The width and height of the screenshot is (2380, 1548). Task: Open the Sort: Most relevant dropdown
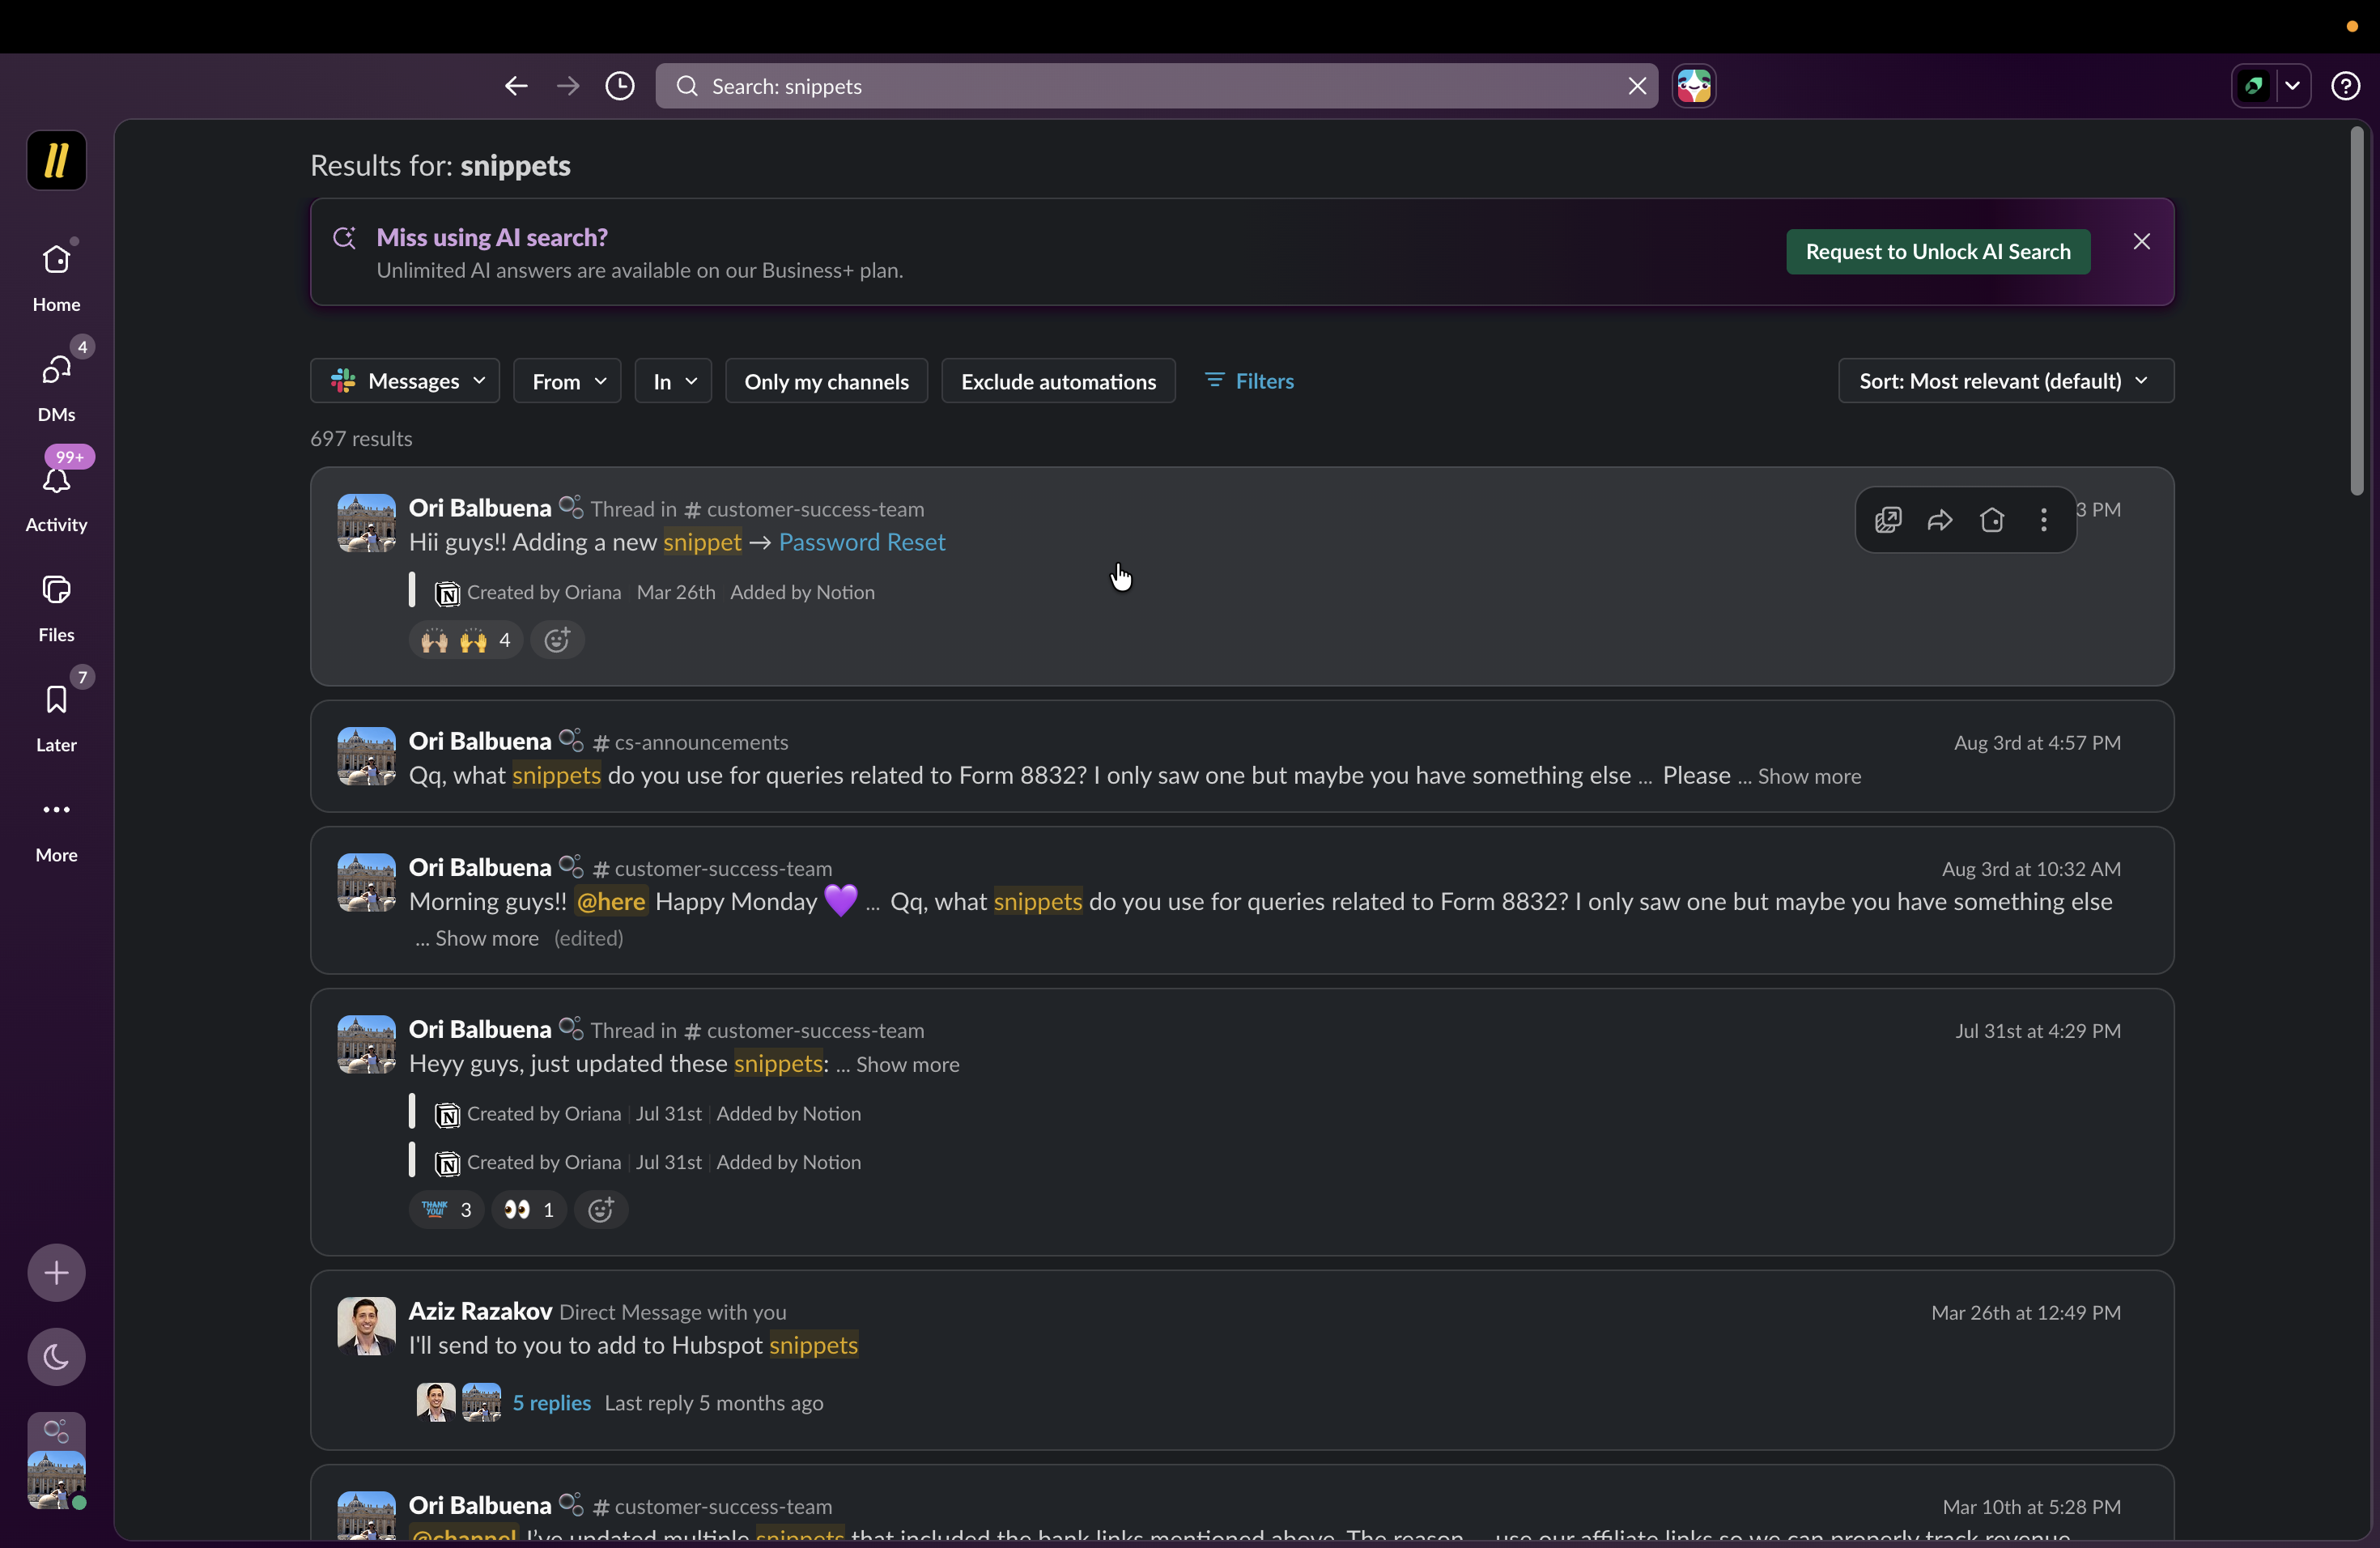pos(2006,381)
